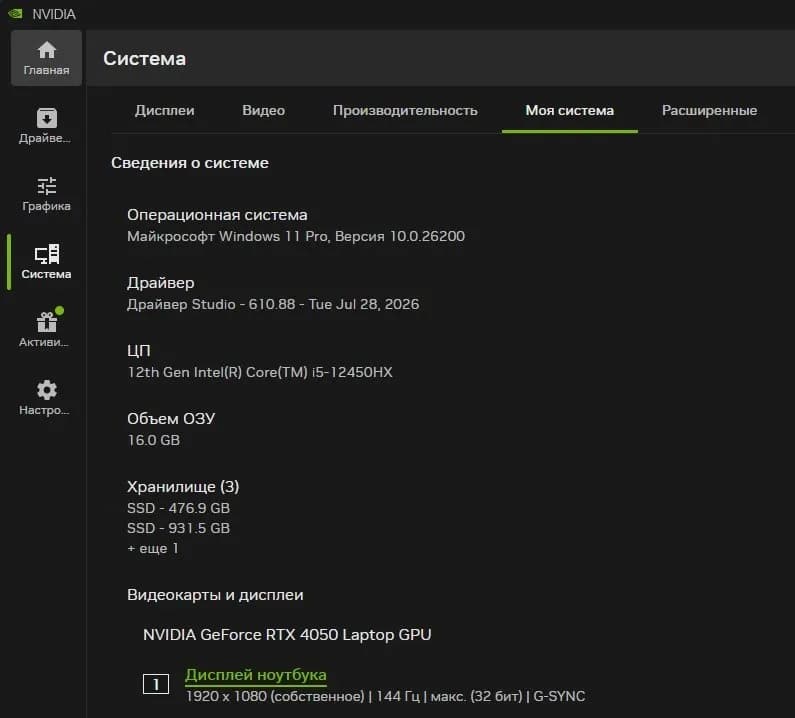Select the Моя система tab
The width and height of the screenshot is (795, 718).
click(569, 110)
